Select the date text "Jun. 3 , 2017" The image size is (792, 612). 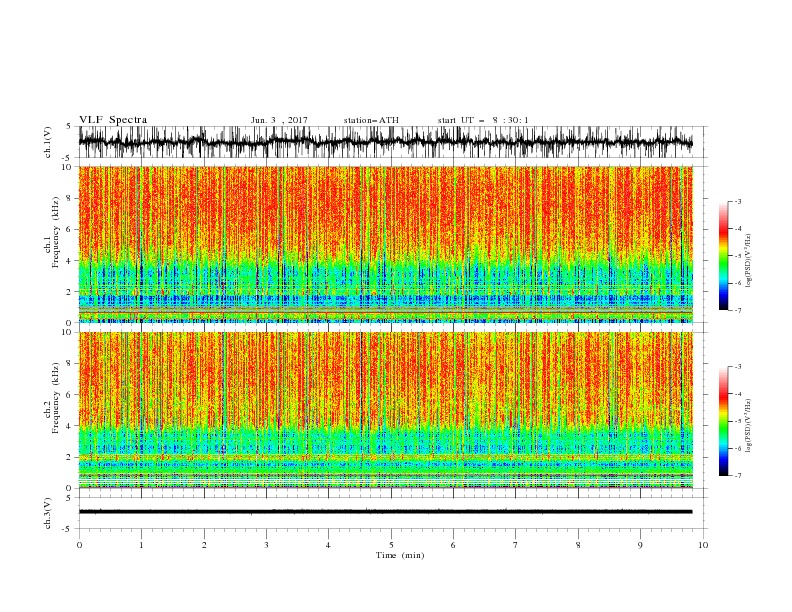click(279, 120)
